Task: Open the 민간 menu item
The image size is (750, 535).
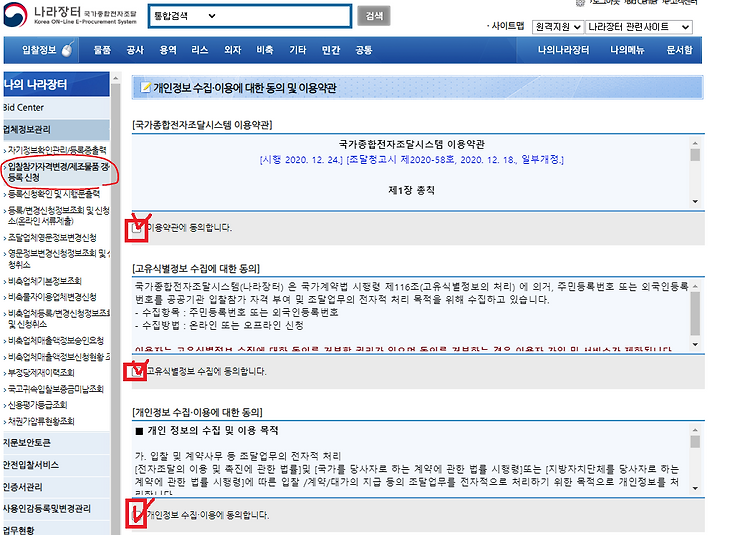Action: [331, 50]
